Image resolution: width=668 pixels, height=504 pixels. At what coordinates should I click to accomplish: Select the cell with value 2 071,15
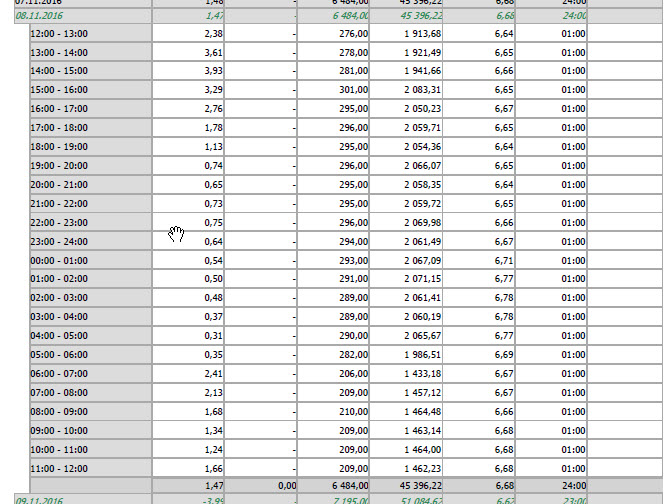406,279
